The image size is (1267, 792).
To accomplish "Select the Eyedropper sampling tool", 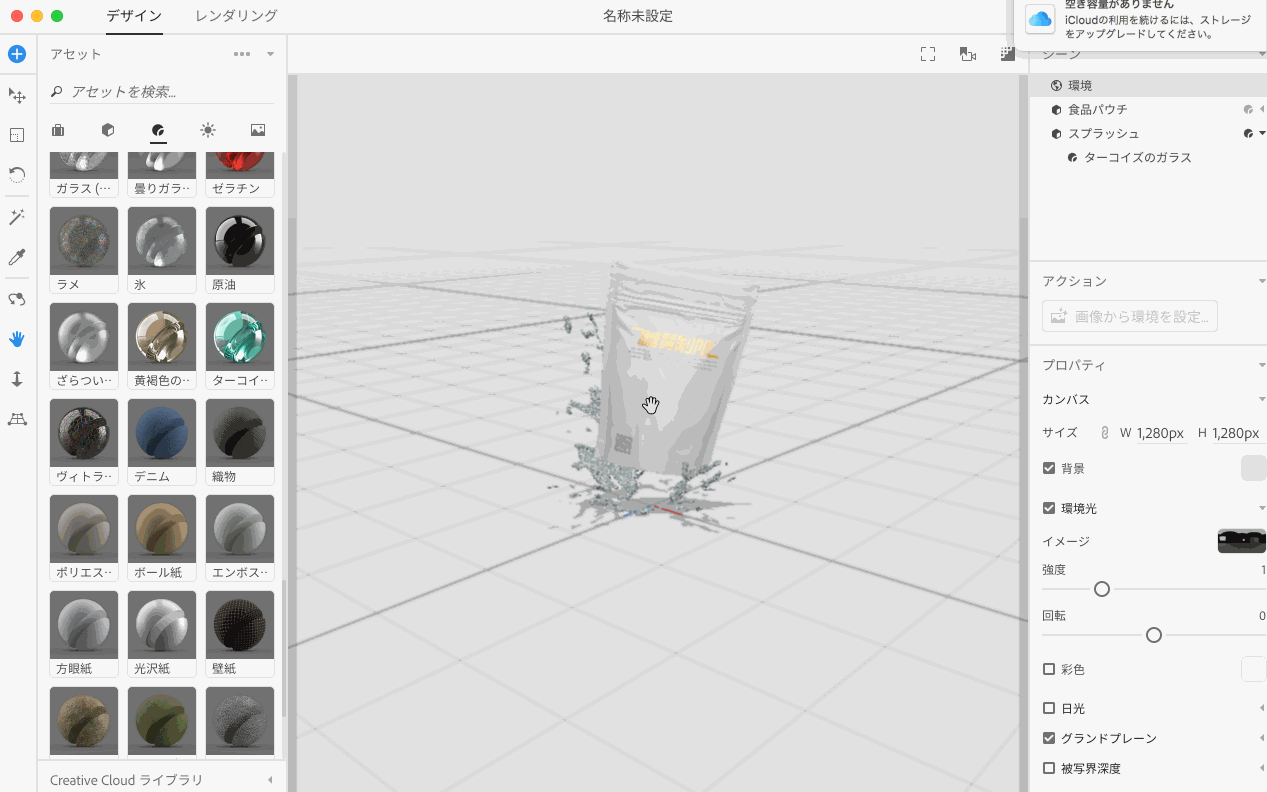I will (x=17, y=257).
